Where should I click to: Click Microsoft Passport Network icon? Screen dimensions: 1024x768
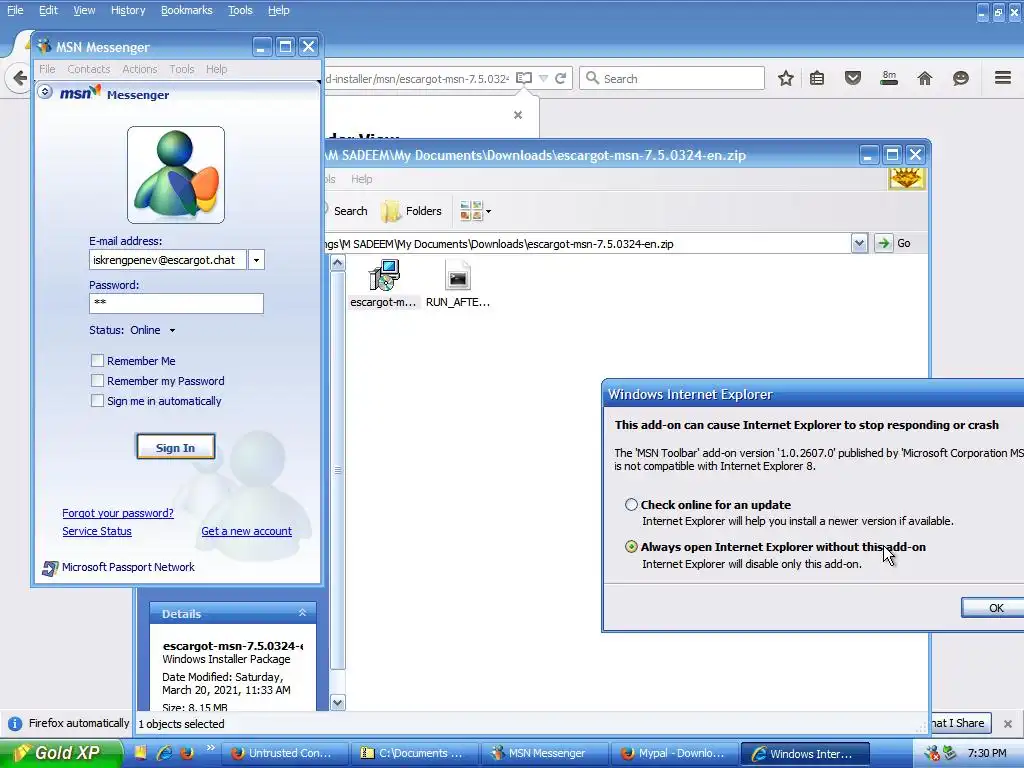point(50,568)
